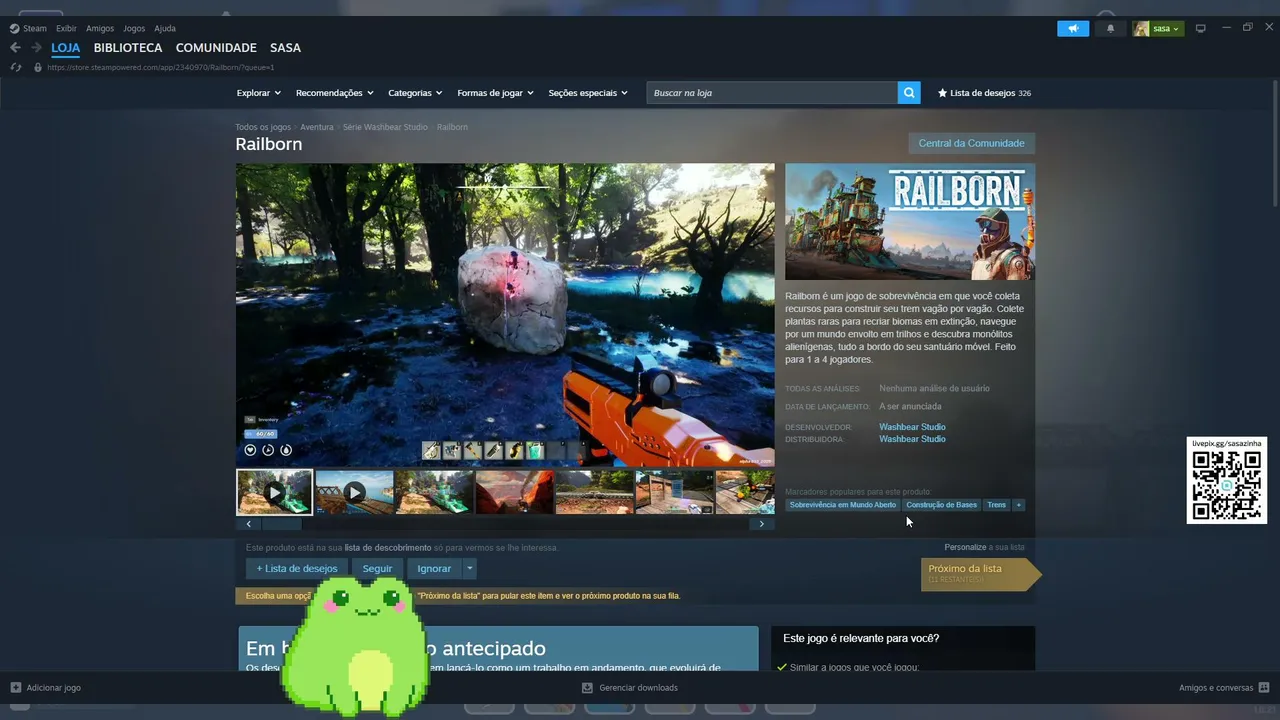The width and height of the screenshot is (1280, 720).
Task: Switch to the BIBLIOTECA tab
Action: point(128,48)
